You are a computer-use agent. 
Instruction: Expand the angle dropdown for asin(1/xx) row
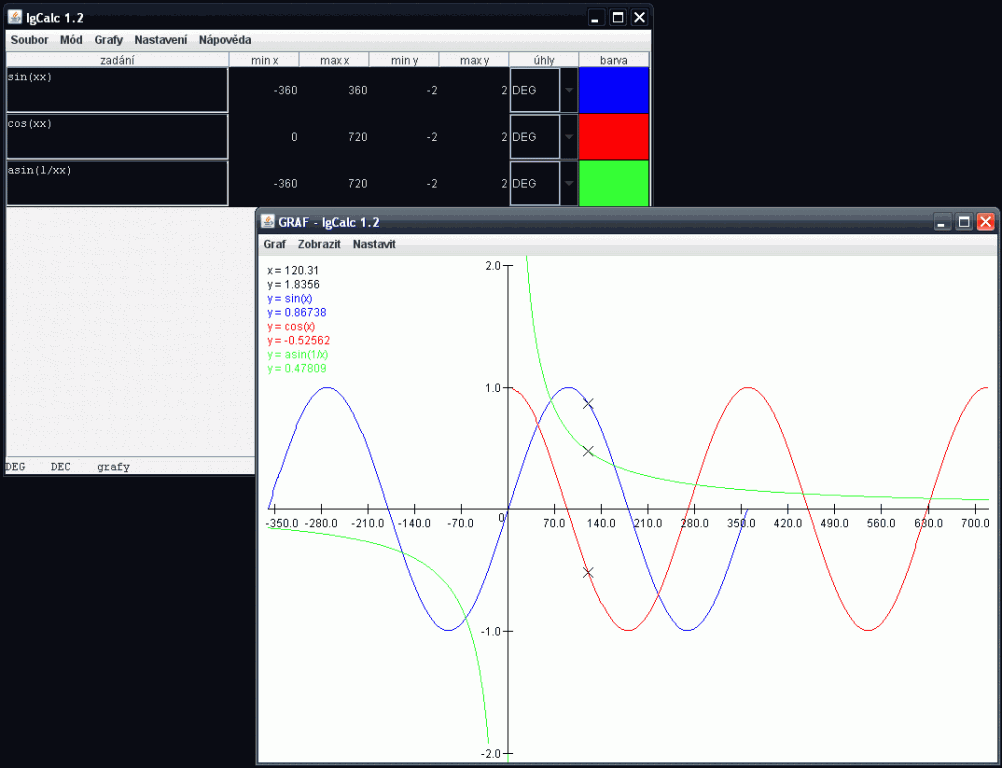569,183
